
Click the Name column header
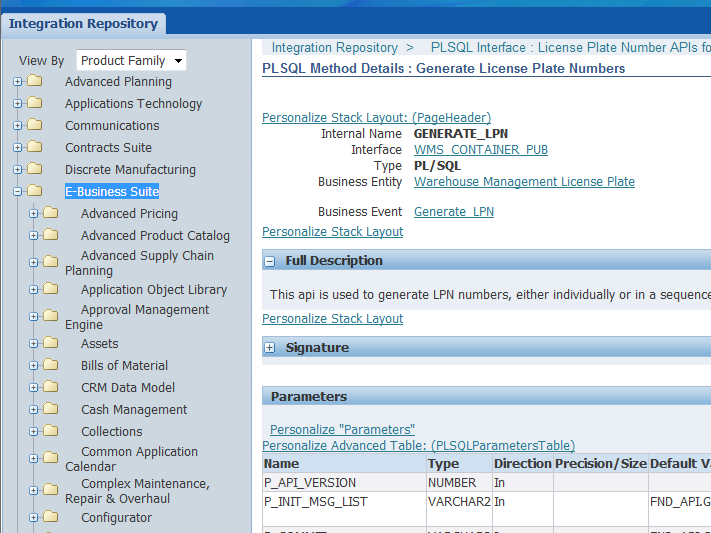pyautogui.click(x=344, y=464)
